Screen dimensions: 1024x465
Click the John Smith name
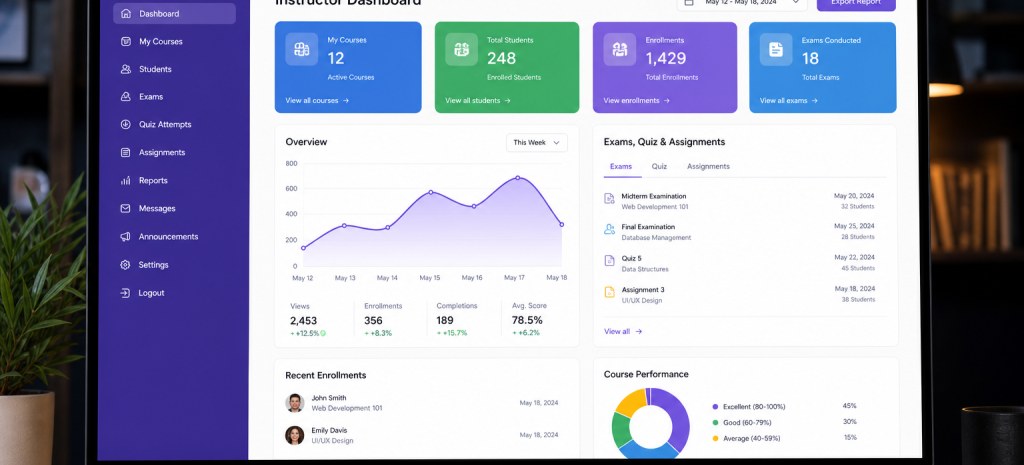pyautogui.click(x=328, y=398)
